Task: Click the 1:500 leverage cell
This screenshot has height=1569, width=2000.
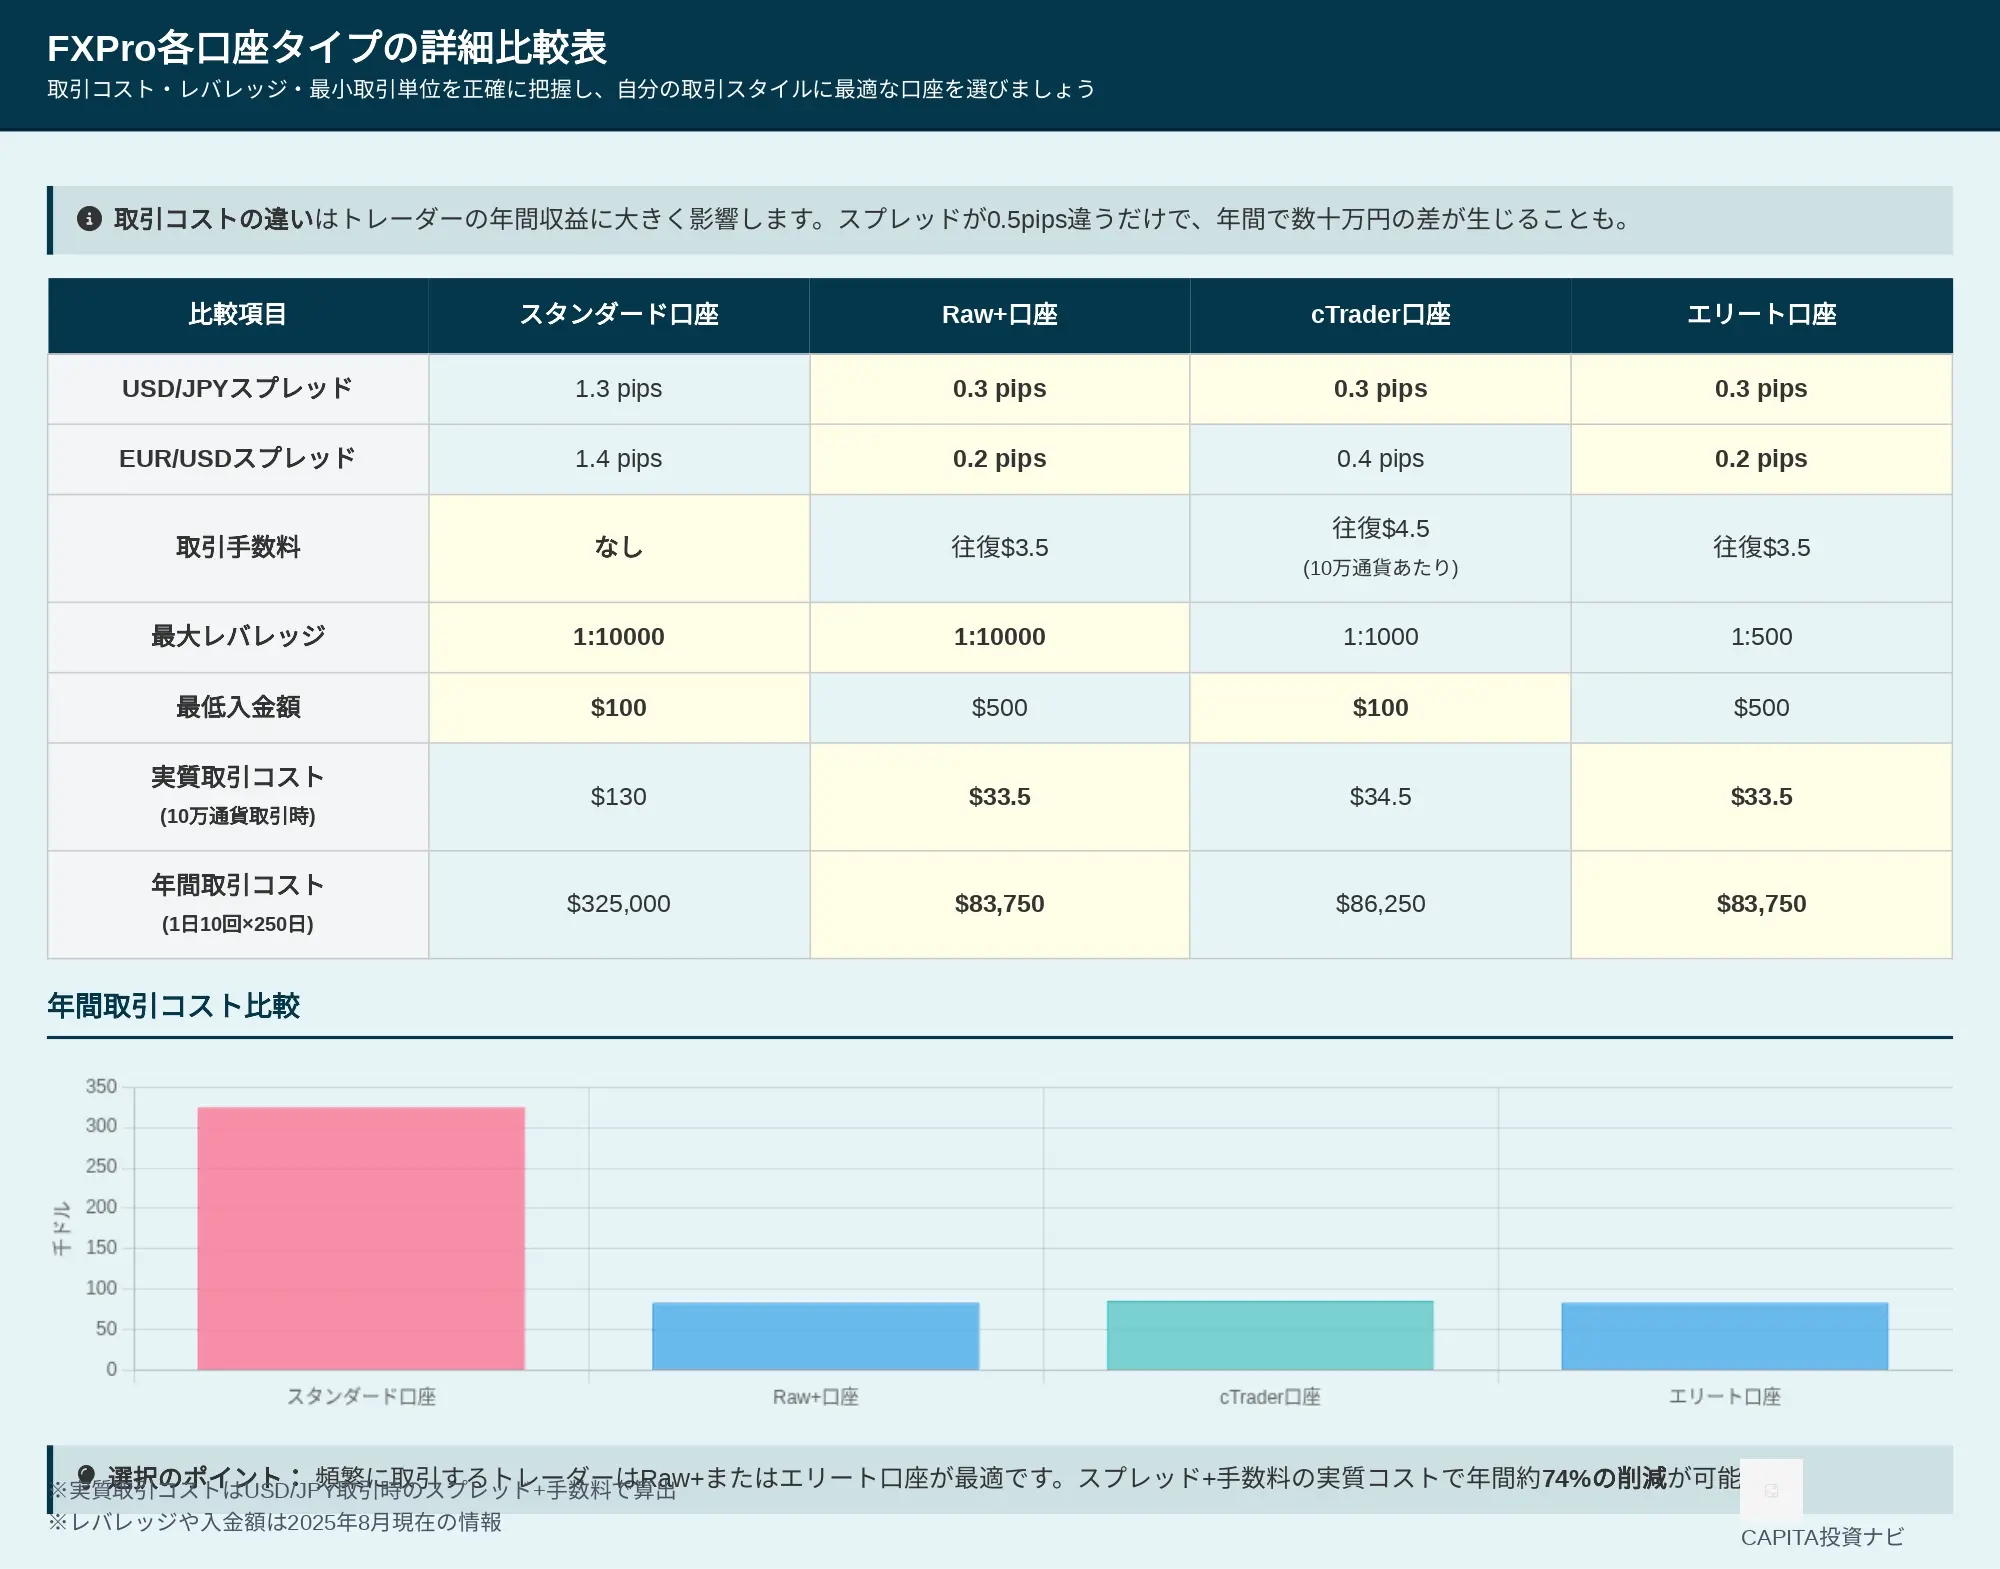Action: [1762, 637]
